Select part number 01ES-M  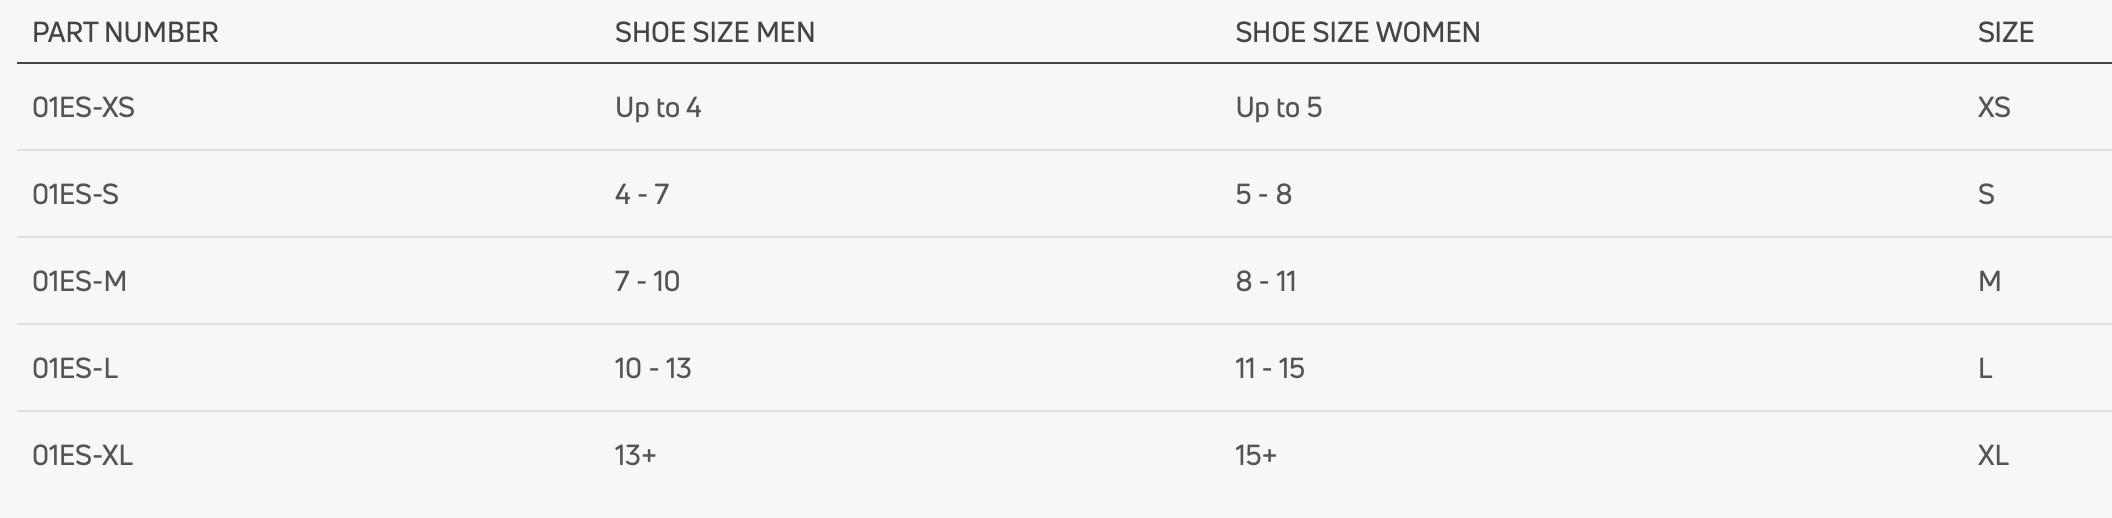click(79, 281)
